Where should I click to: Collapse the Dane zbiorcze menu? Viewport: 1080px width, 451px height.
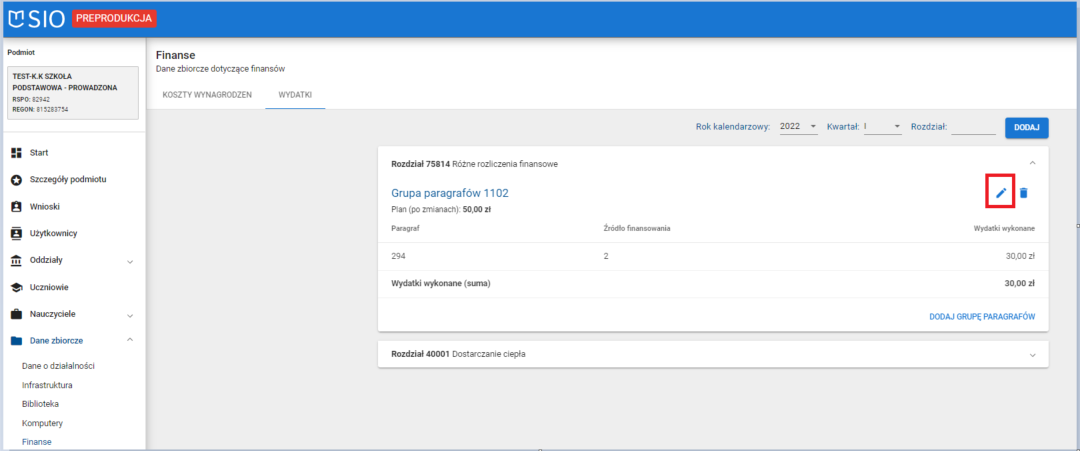click(x=129, y=341)
